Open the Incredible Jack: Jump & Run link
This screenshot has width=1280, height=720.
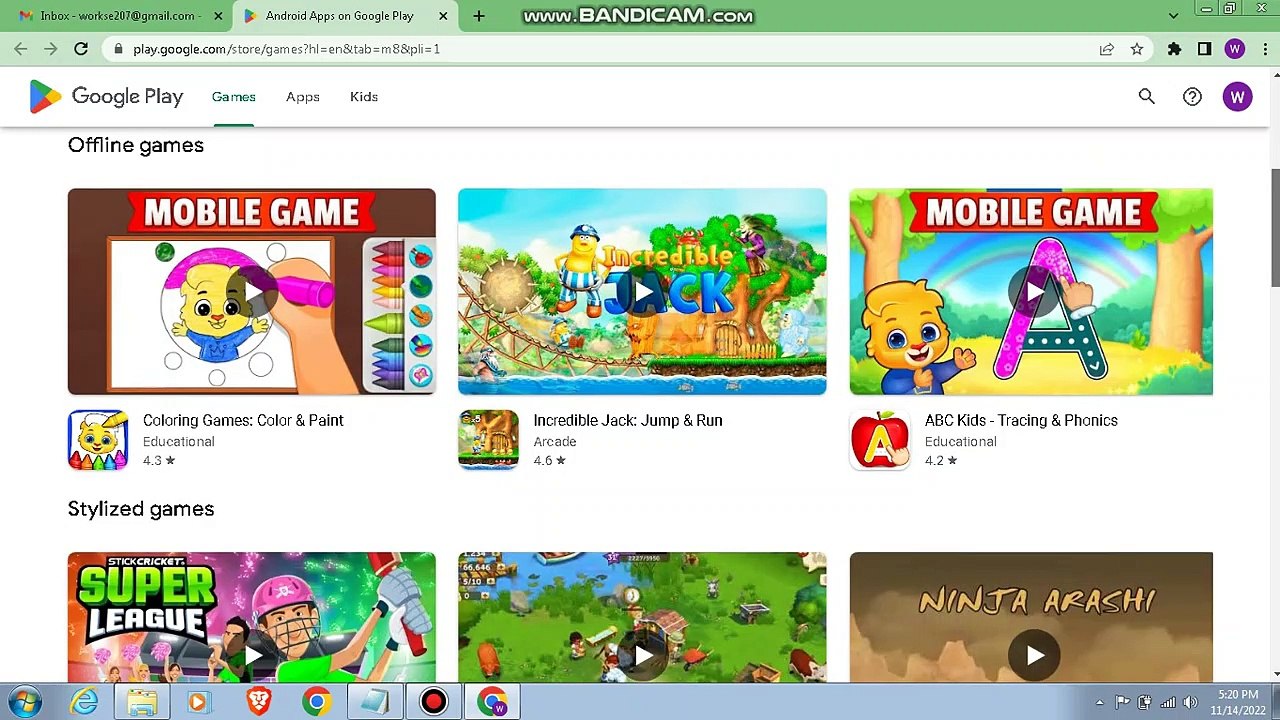[x=627, y=420]
